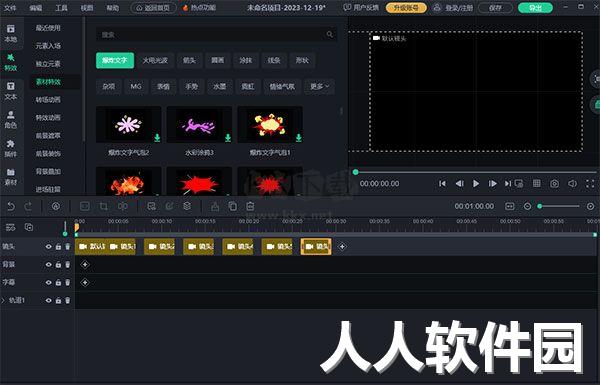Step forward one frame

[x=492, y=184]
